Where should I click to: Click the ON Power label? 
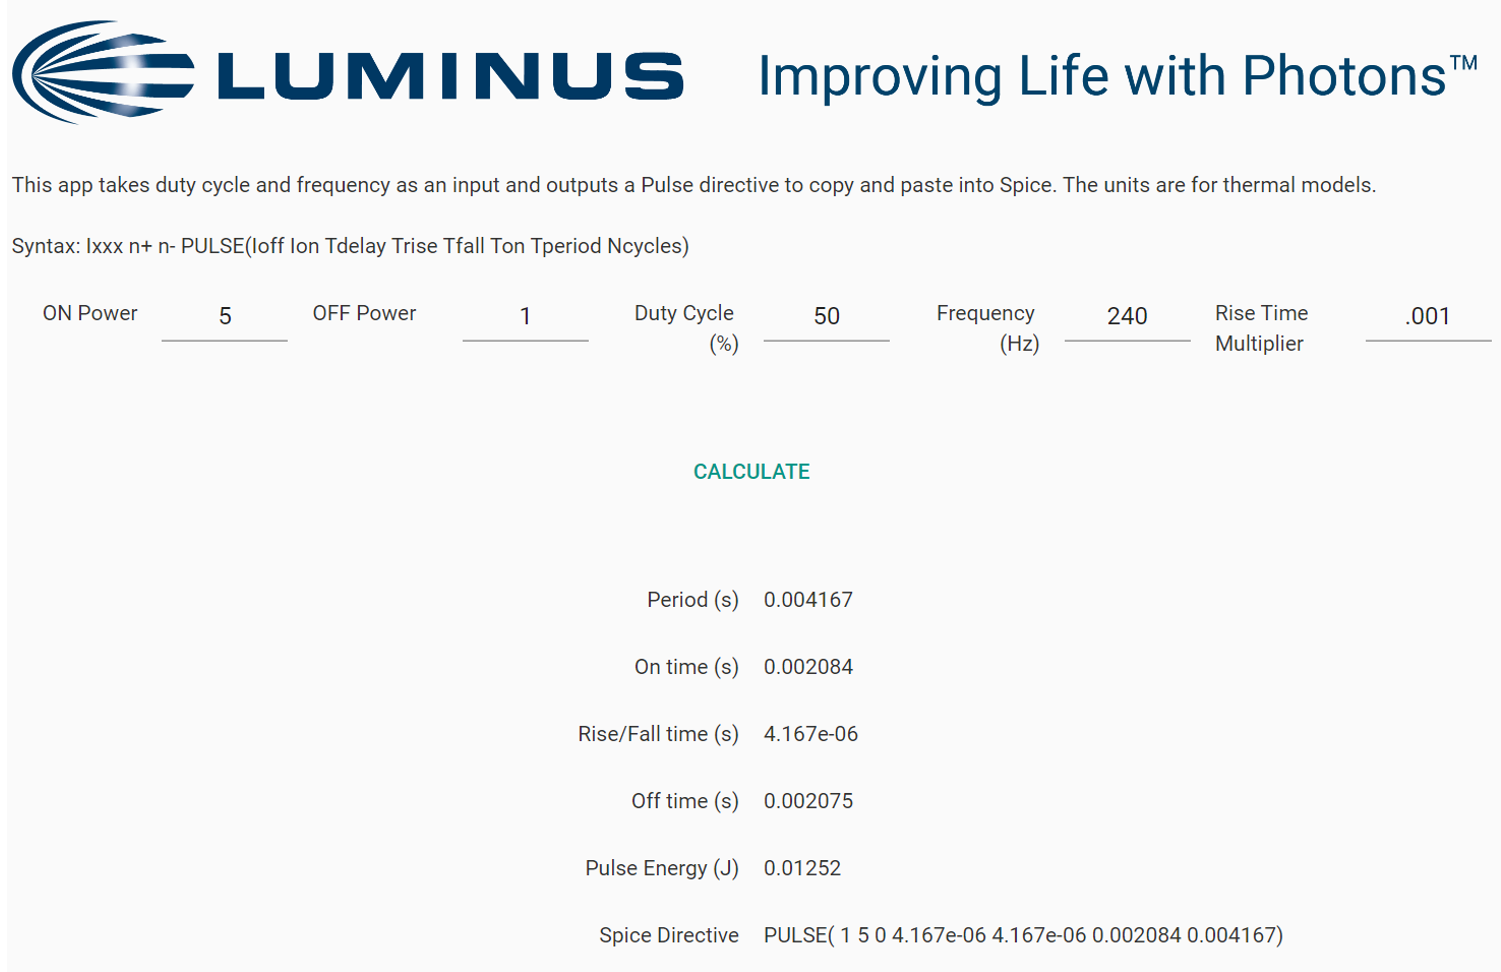point(90,313)
